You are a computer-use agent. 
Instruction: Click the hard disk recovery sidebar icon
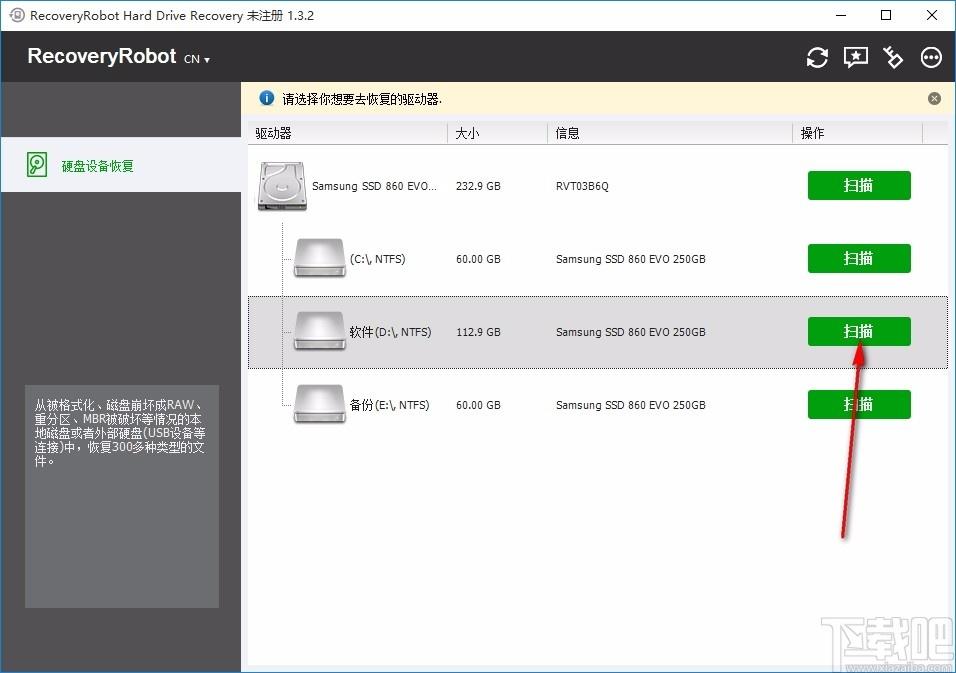click(x=37, y=165)
